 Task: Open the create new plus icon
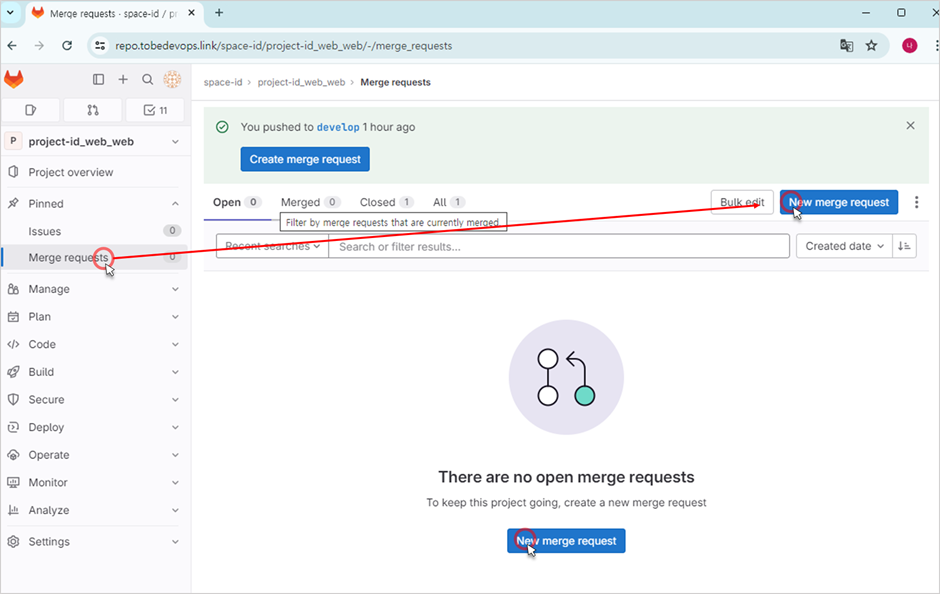(123, 80)
